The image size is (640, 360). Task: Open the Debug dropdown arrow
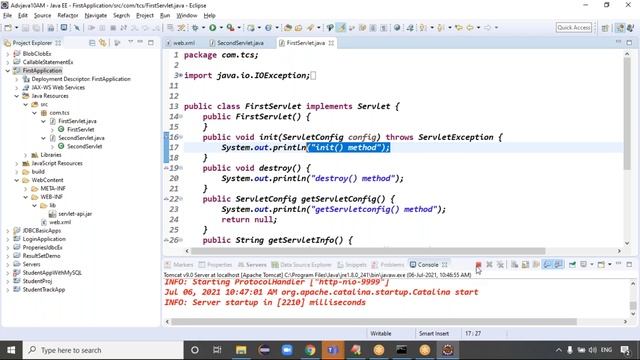click(x=203, y=28)
